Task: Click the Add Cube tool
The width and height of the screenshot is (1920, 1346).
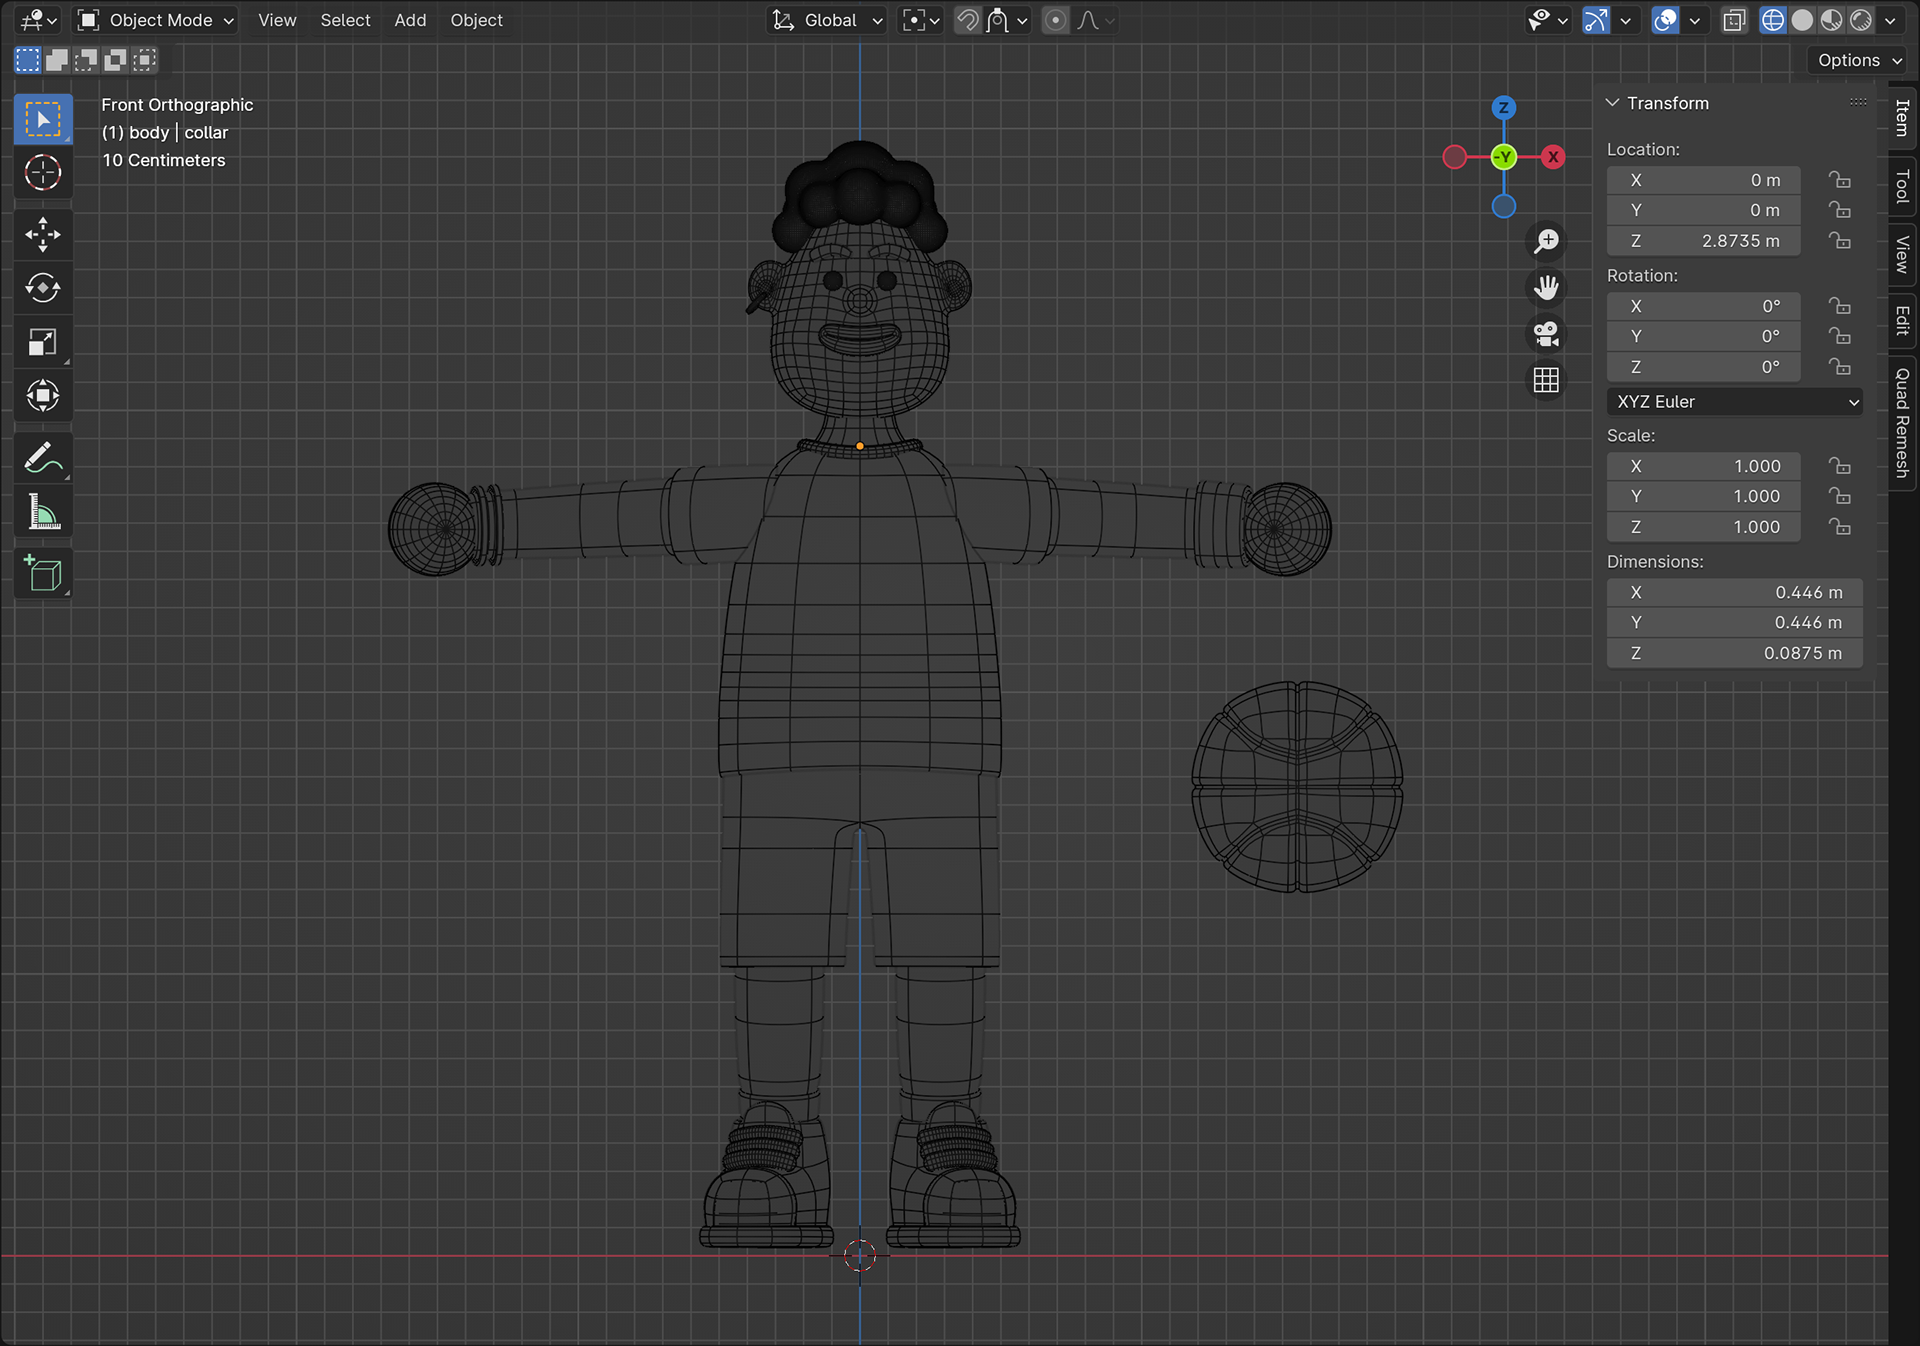Action: (x=42, y=573)
